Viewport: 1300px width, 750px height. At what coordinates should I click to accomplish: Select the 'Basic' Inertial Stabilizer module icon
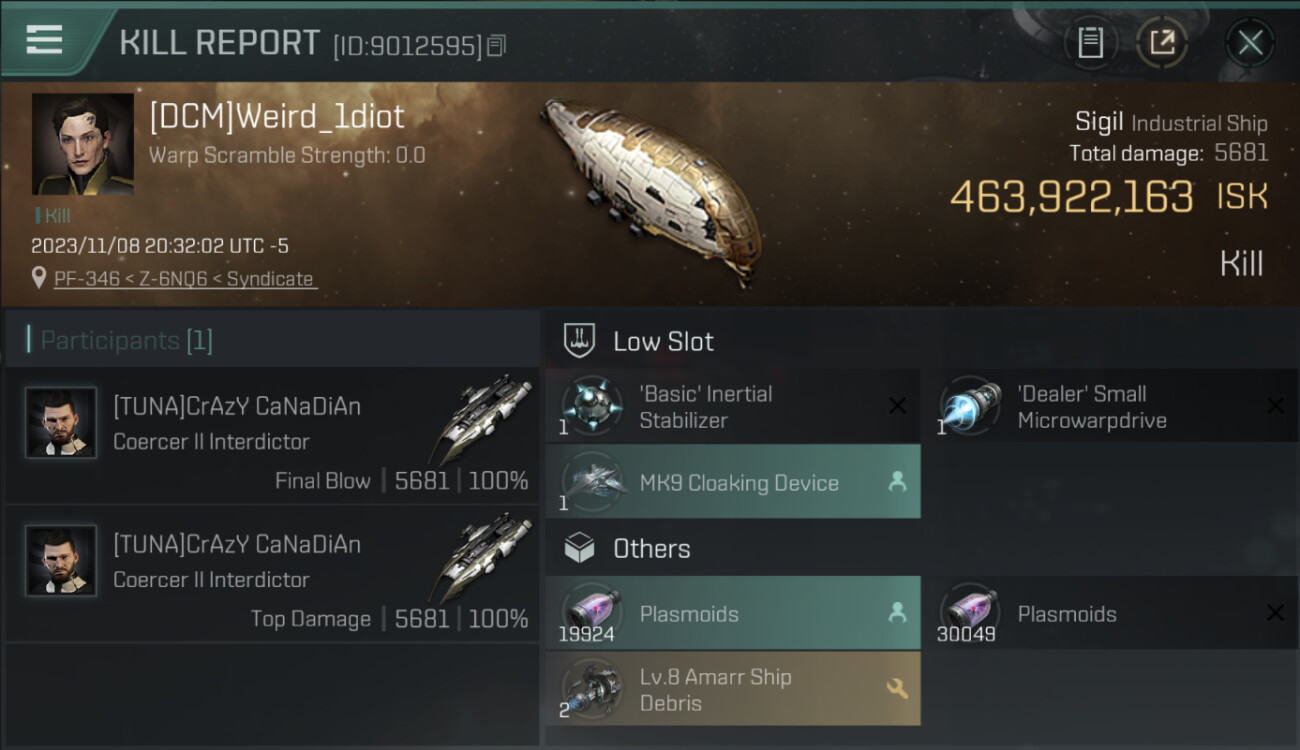pyautogui.click(x=591, y=407)
